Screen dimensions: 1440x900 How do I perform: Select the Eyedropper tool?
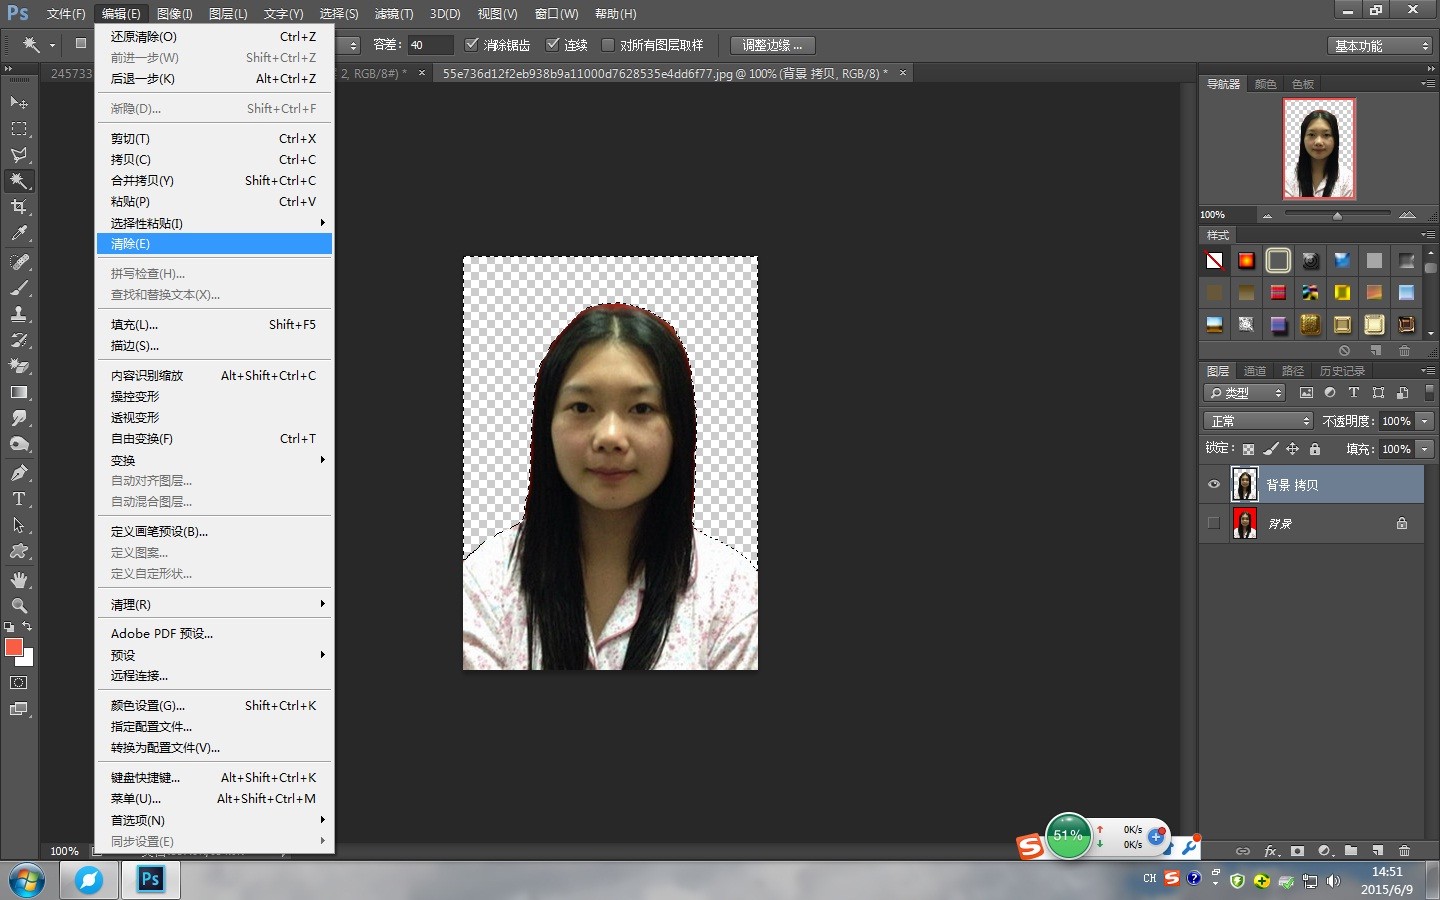coord(19,234)
